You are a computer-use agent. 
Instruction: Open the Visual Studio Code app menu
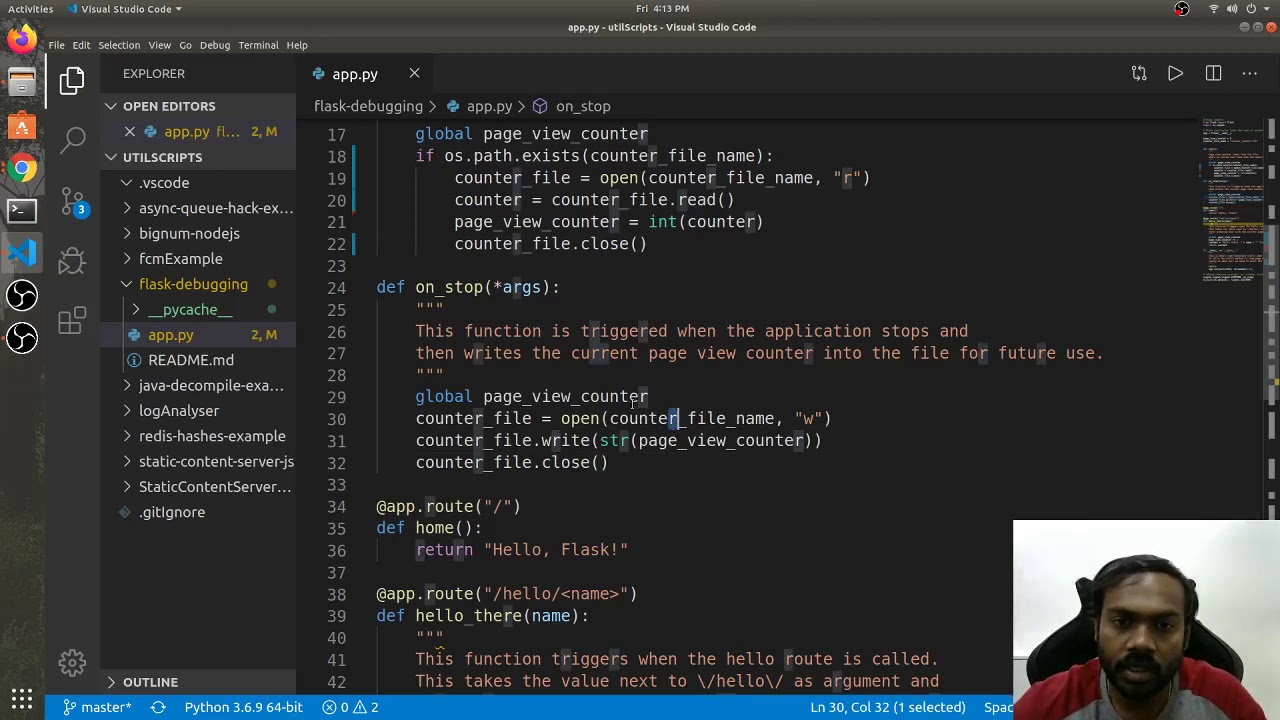(x=125, y=8)
